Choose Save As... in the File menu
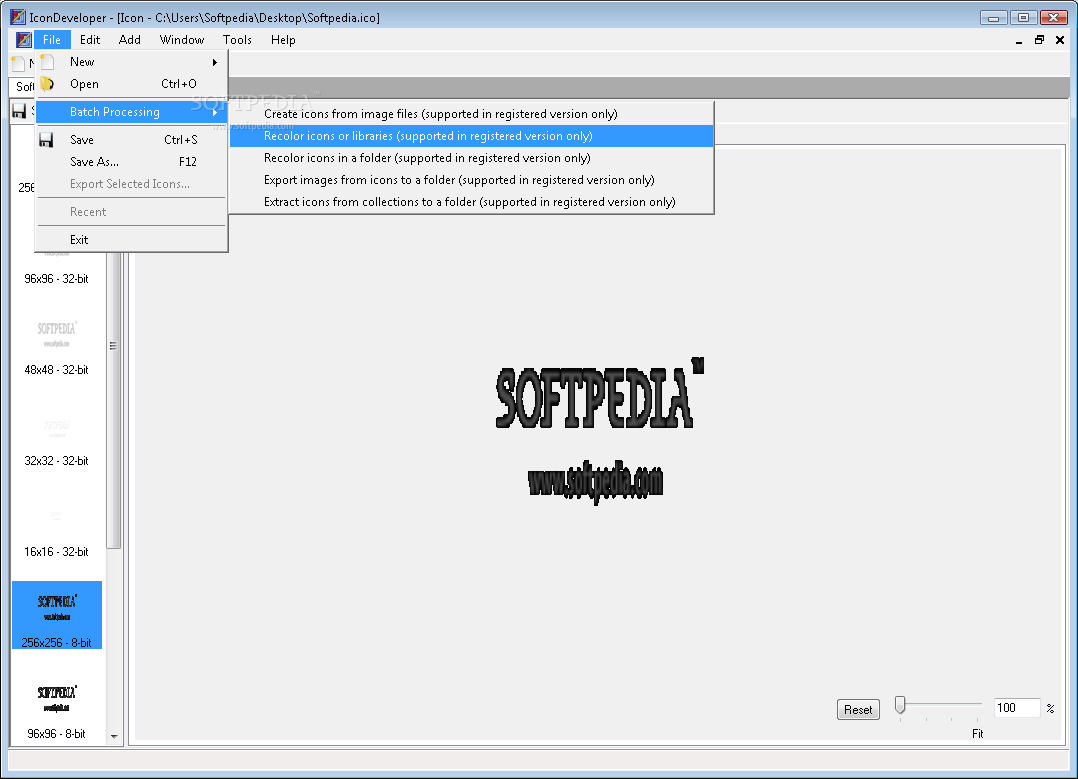 pos(131,162)
